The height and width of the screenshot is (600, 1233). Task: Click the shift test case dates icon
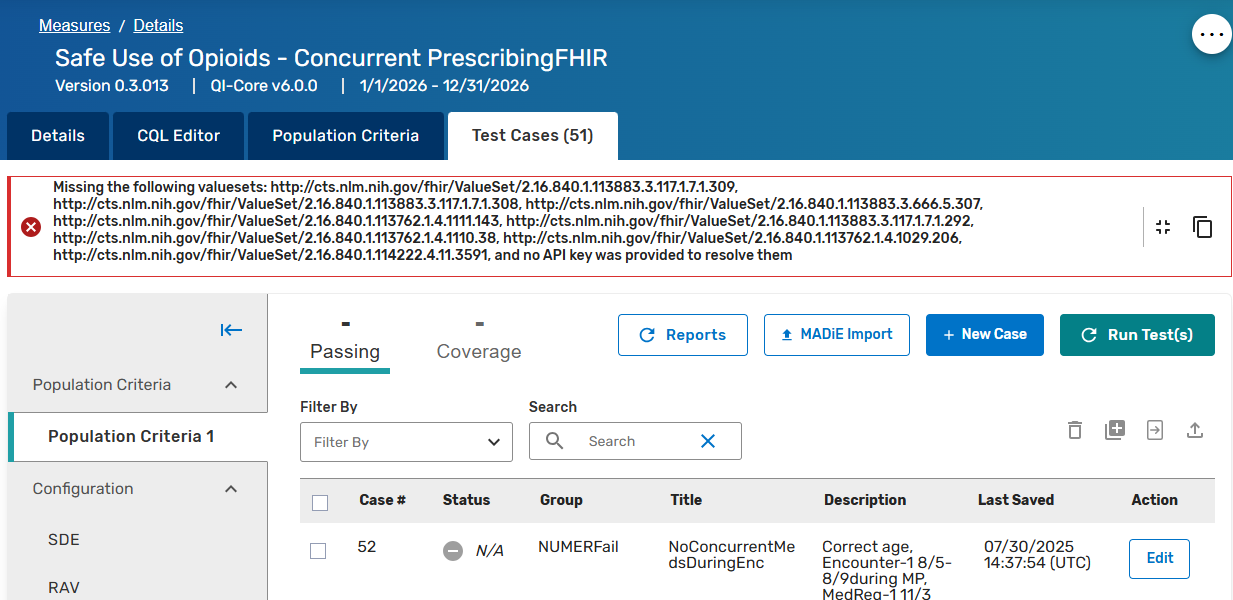1155,430
